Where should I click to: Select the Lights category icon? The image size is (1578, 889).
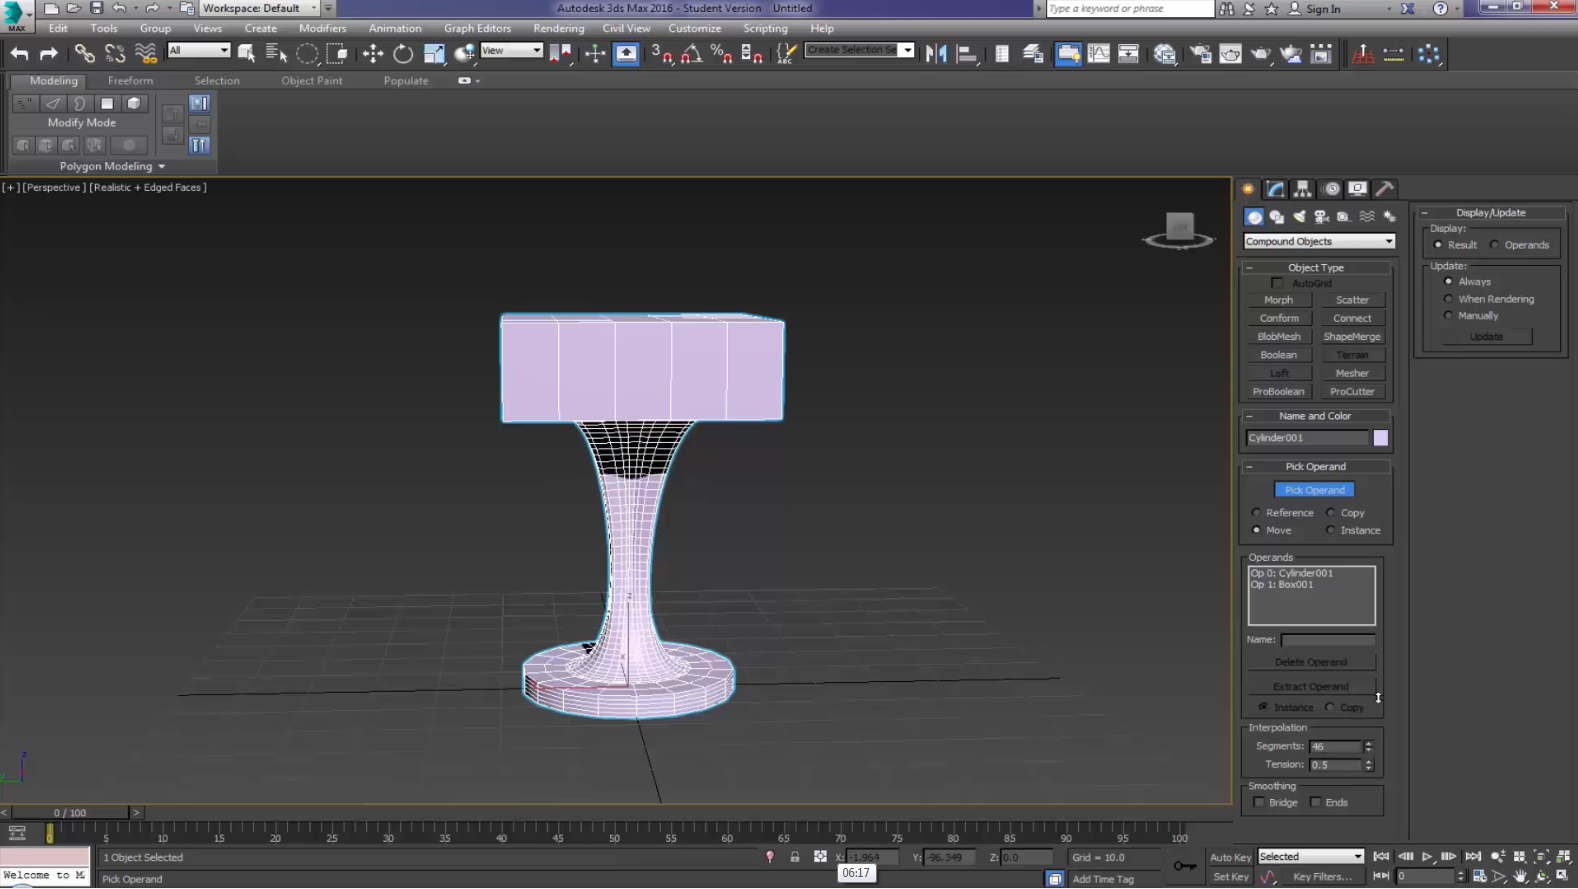(x=1299, y=217)
